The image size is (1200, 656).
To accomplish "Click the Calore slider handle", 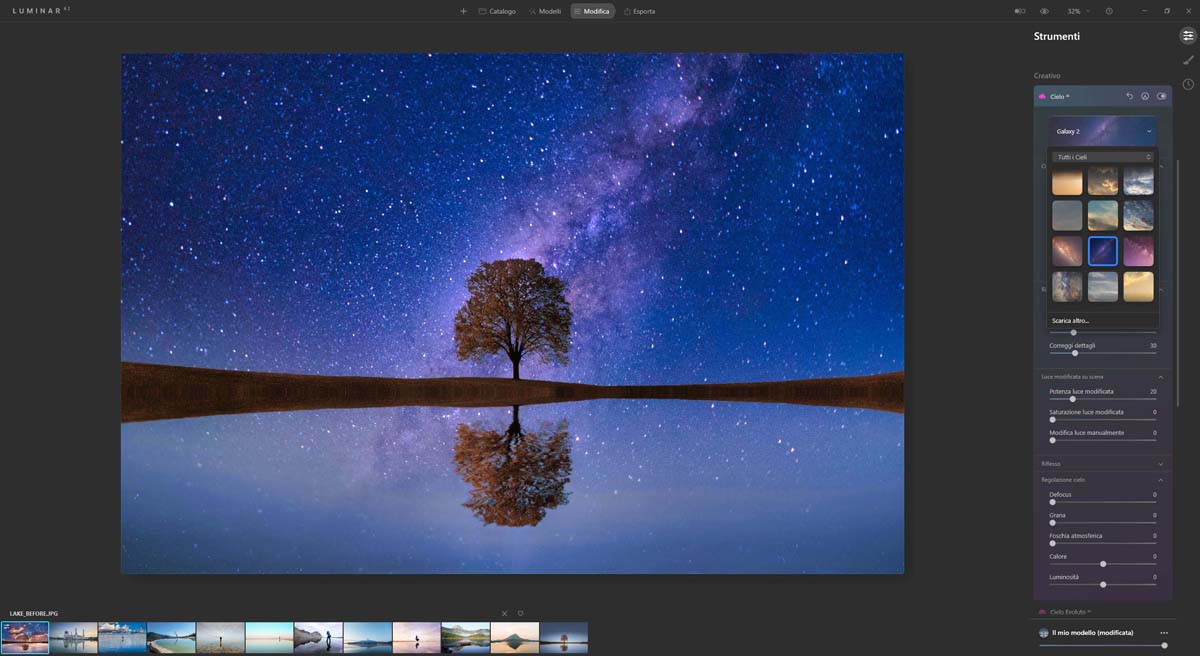I will point(1103,564).
